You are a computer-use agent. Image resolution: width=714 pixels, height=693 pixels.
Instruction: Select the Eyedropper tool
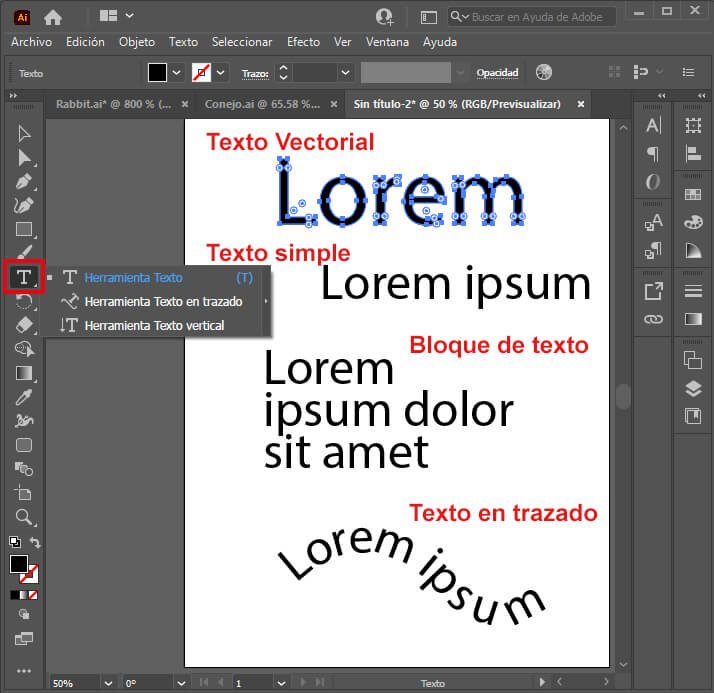(x=24, y=397)
